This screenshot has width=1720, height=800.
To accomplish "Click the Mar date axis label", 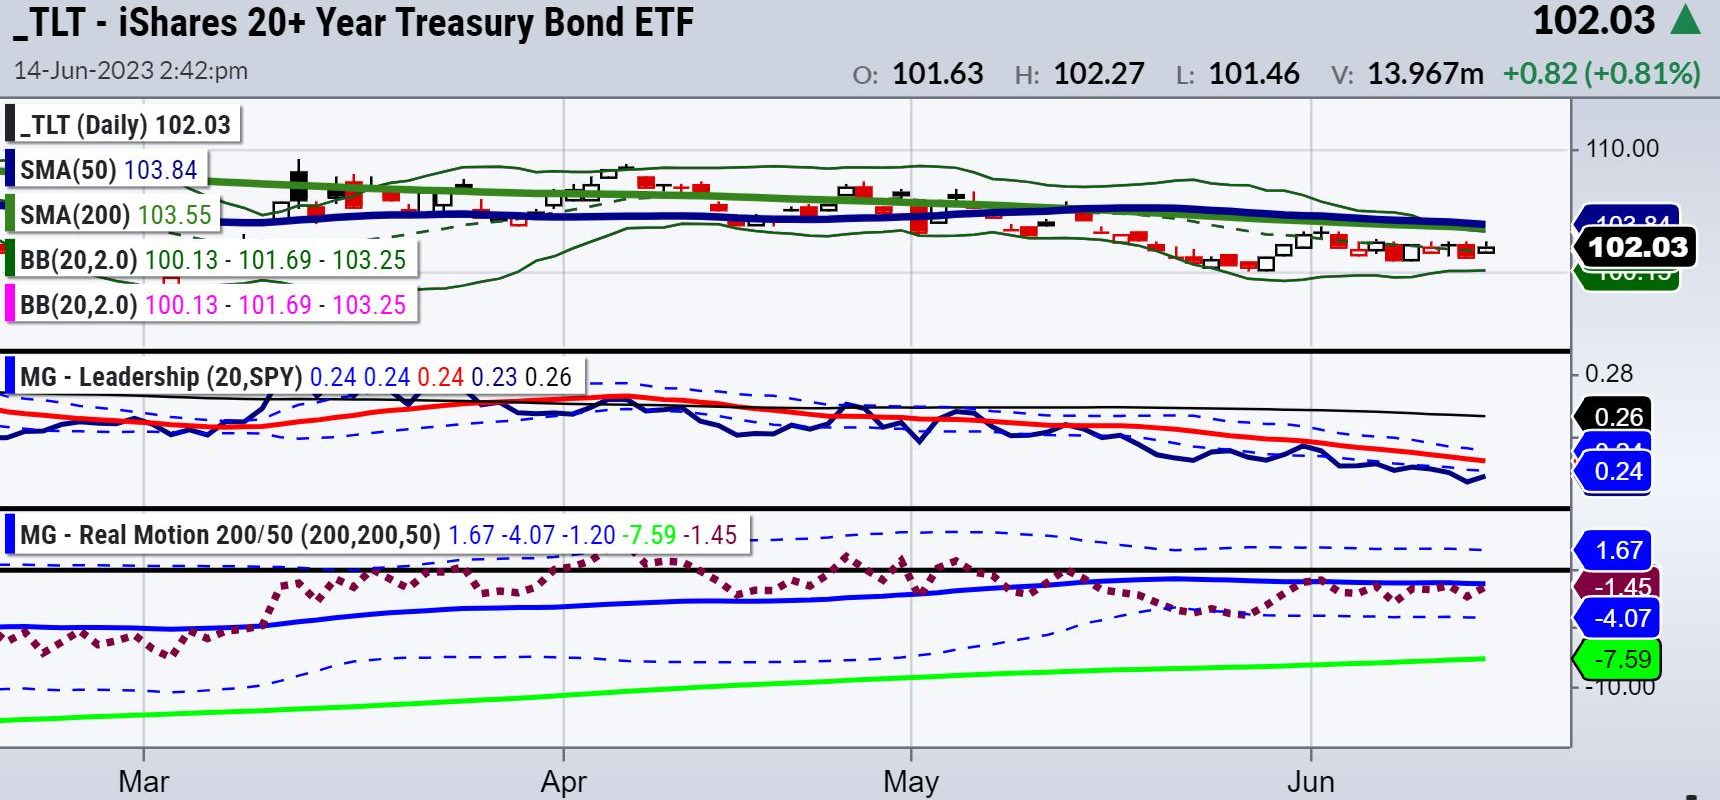I will click(144, 781).
